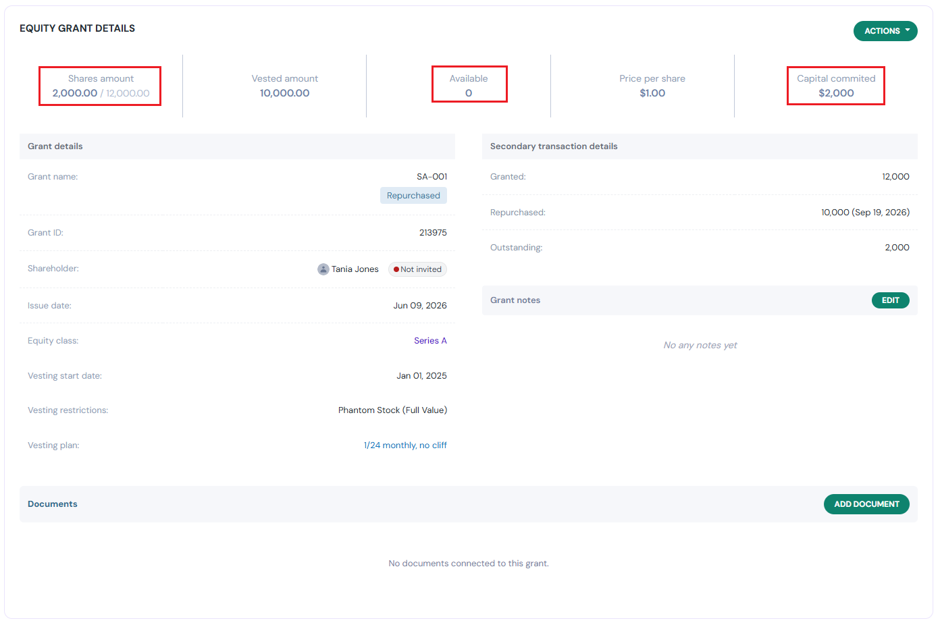The width and height of the screenshot is (940, 625).
Task: Open the Series A equity class link
Action: (x=430, y=340)
